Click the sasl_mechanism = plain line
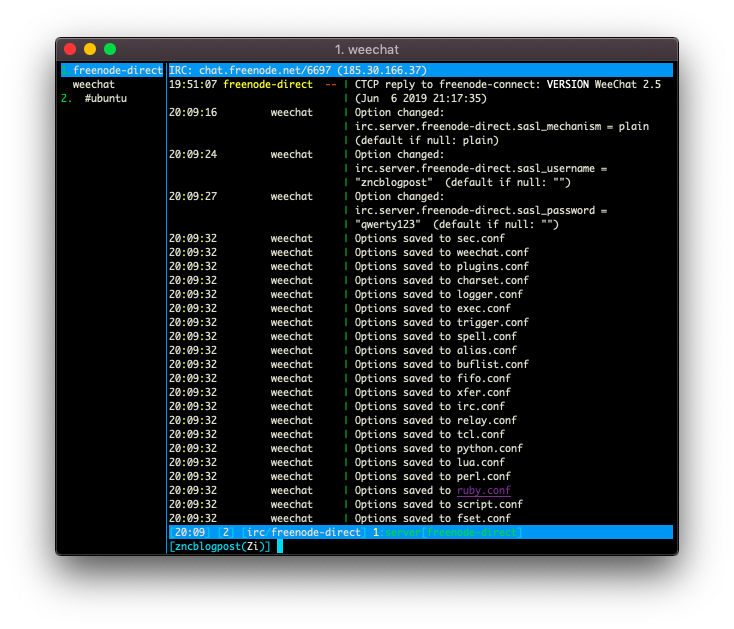The height and width of the screenshot is (629, 734). (x=501, y=126)
